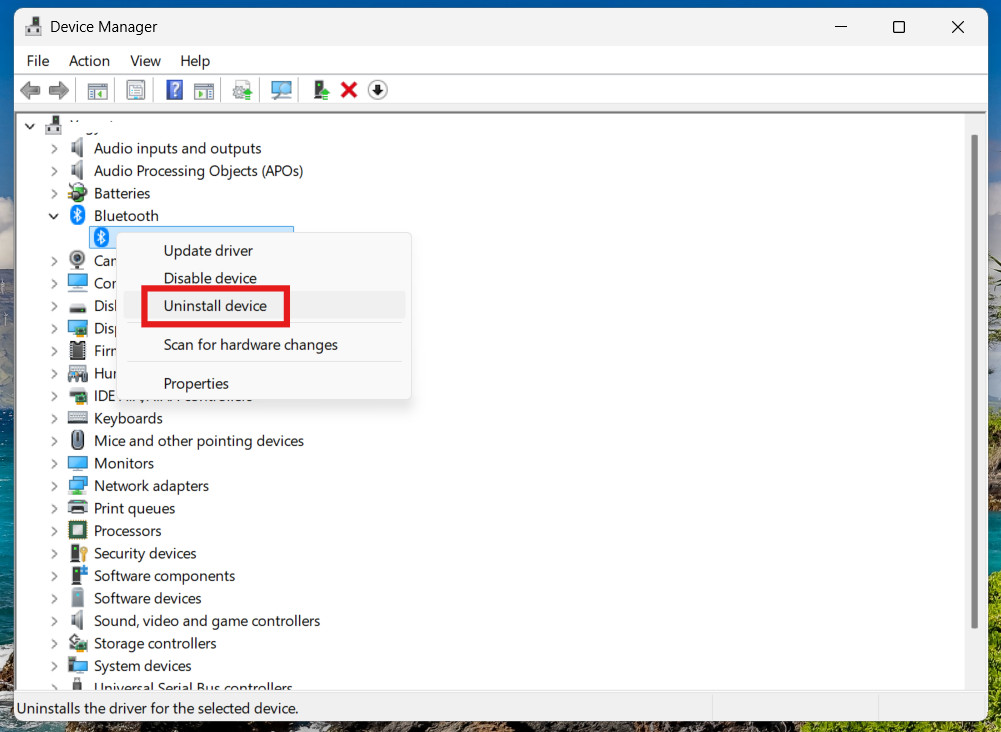Open the Help icon in the toolbar
1001x732 pixels.
tap(174, 90)
